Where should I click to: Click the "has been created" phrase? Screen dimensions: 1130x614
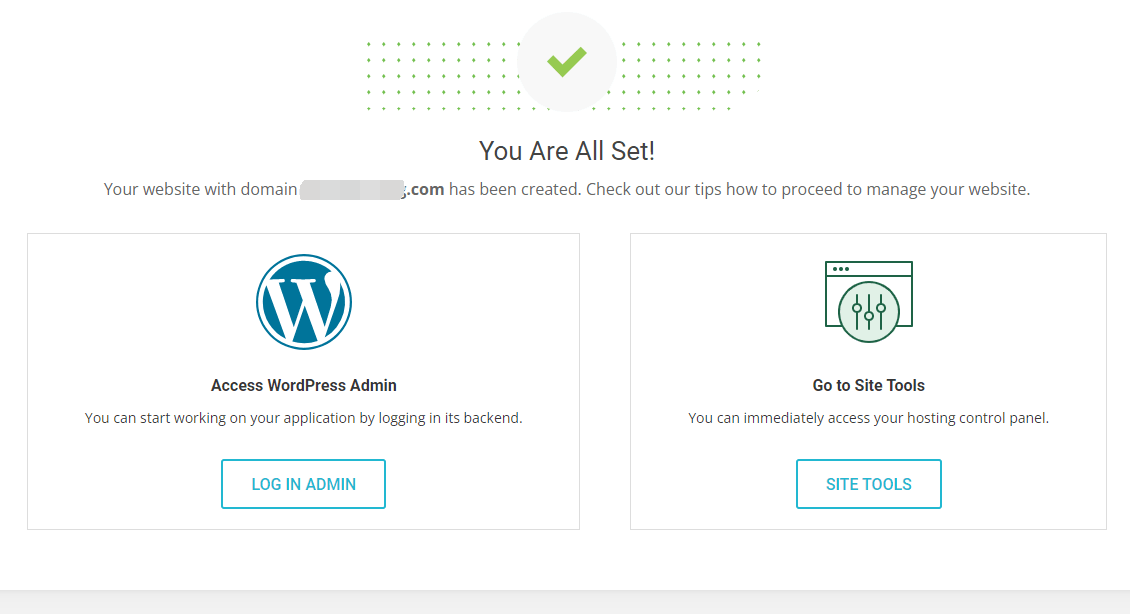[x=514, y=189]
